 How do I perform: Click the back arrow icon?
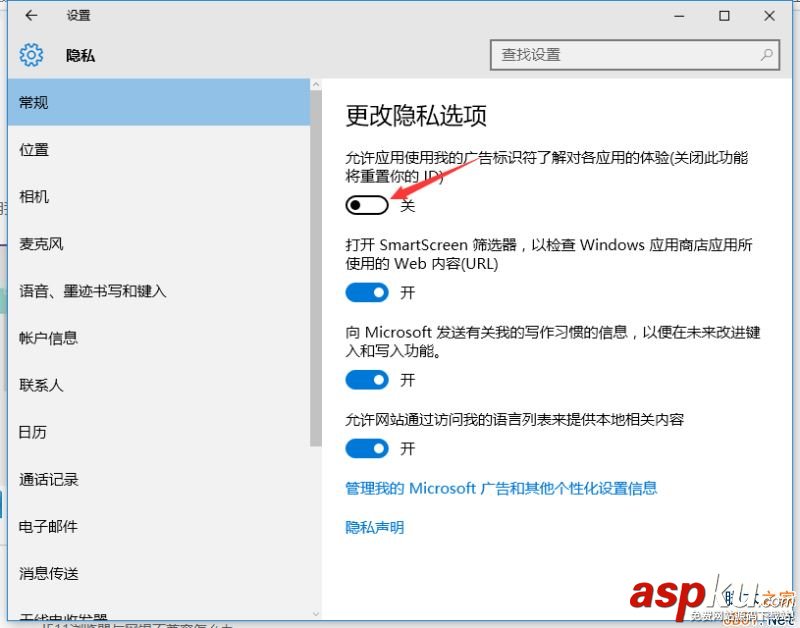coord(29,15)
